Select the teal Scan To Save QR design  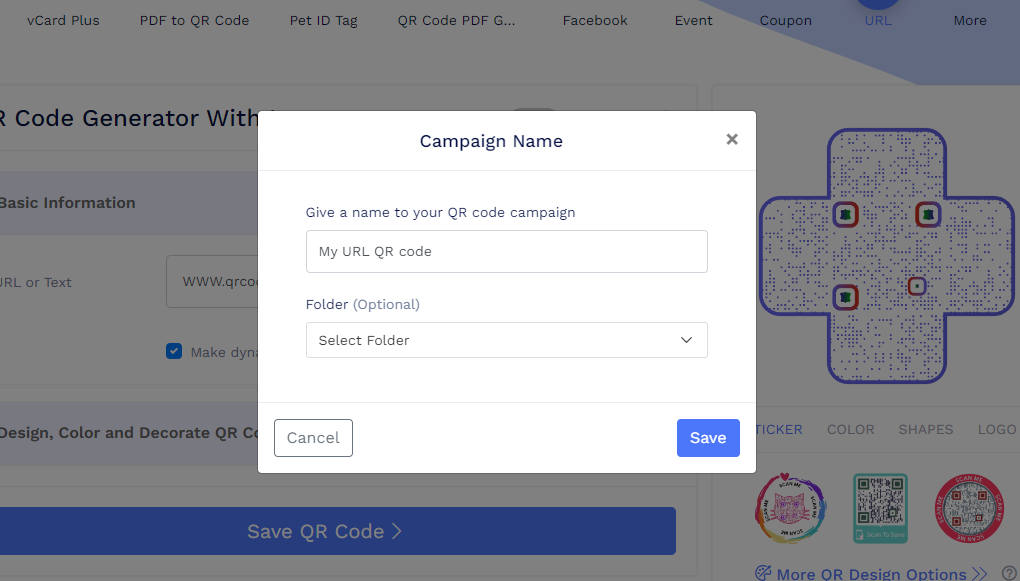click(x=880, y=508)
